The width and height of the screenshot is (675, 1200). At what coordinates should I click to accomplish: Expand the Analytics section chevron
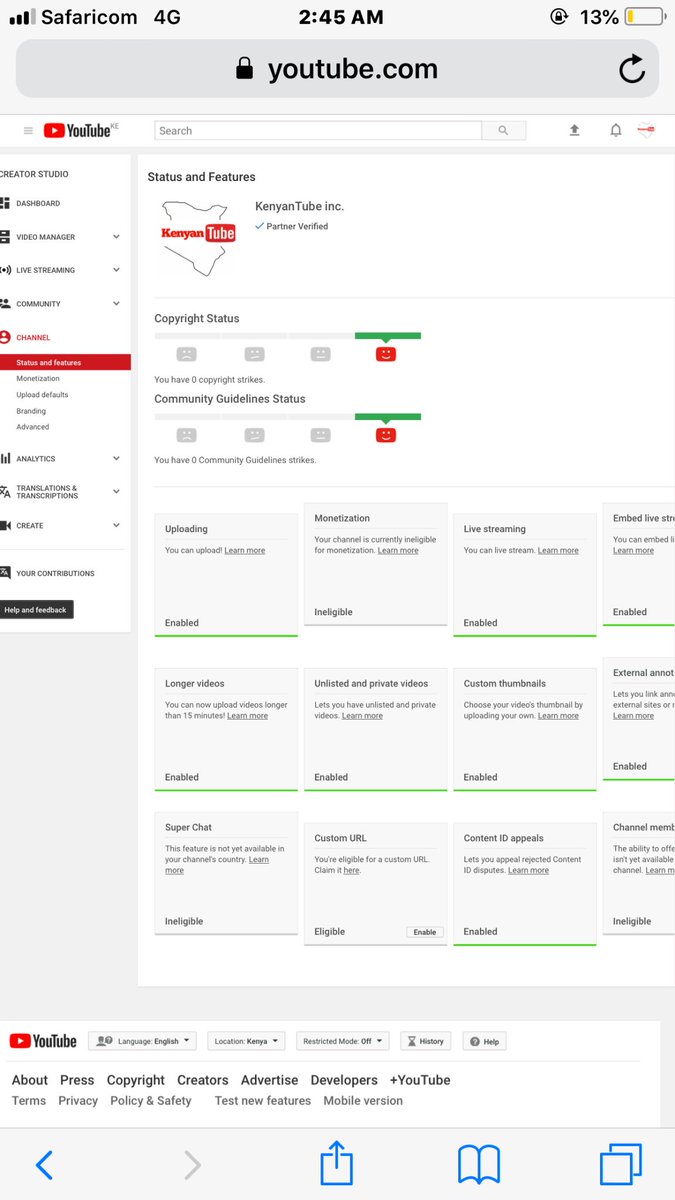pos(116,459)
